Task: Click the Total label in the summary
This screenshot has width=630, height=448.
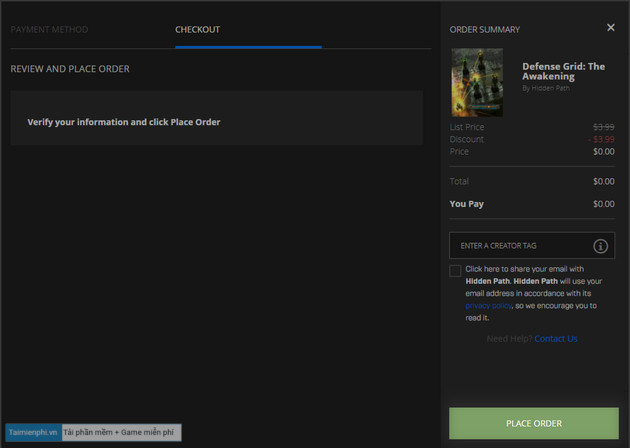Action: tap(459, 181)
